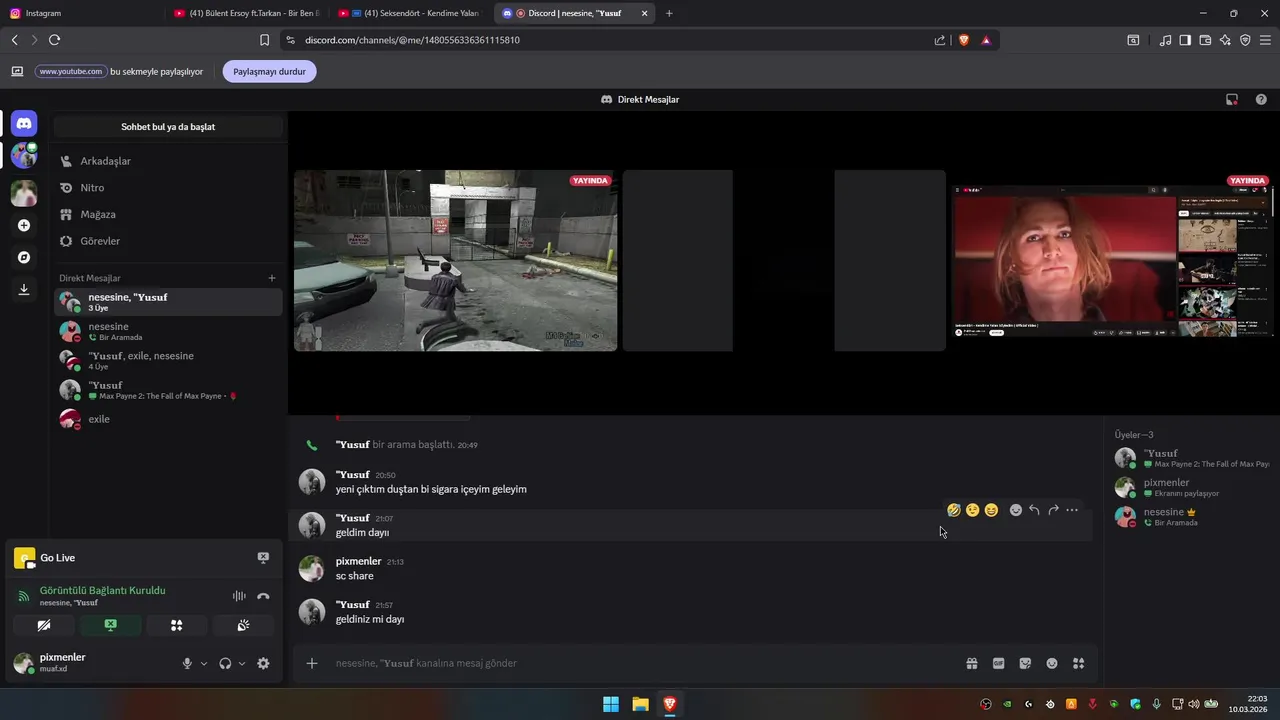Open apps launcher icon in message bar
1280x720 pixels.
click(1078, 663)
